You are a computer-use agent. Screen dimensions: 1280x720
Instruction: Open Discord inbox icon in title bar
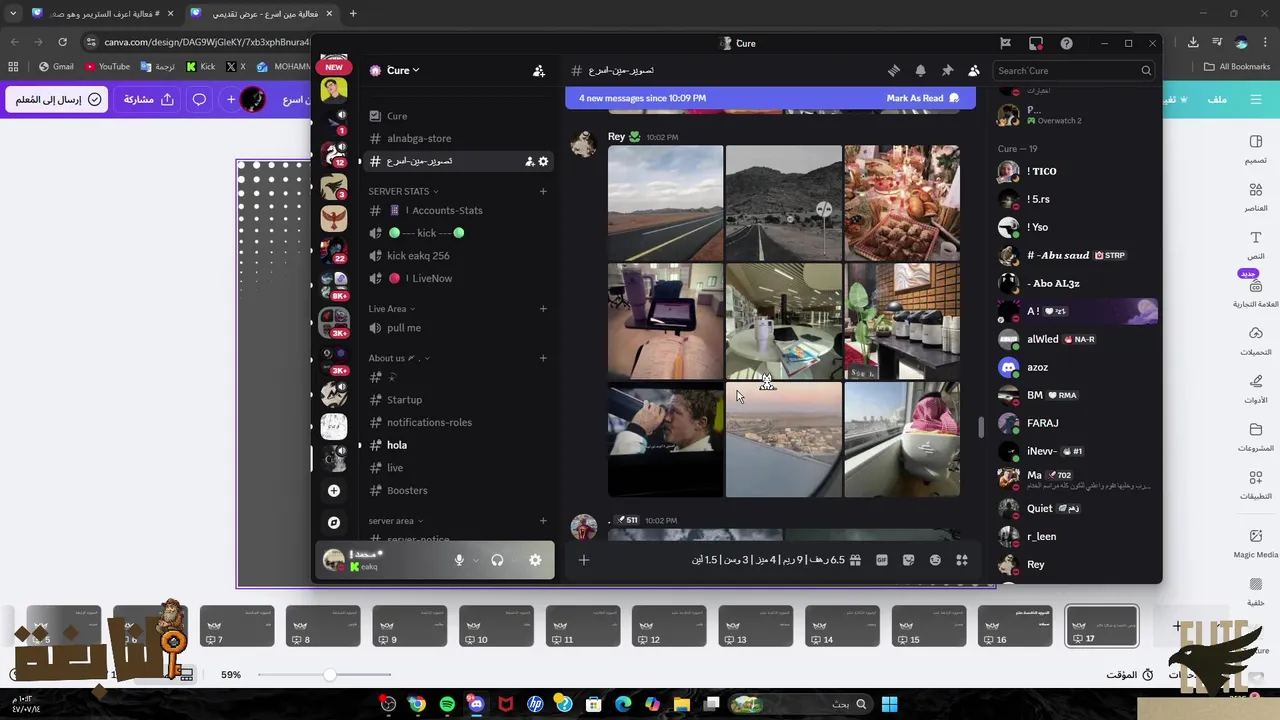click(1036, 43)
